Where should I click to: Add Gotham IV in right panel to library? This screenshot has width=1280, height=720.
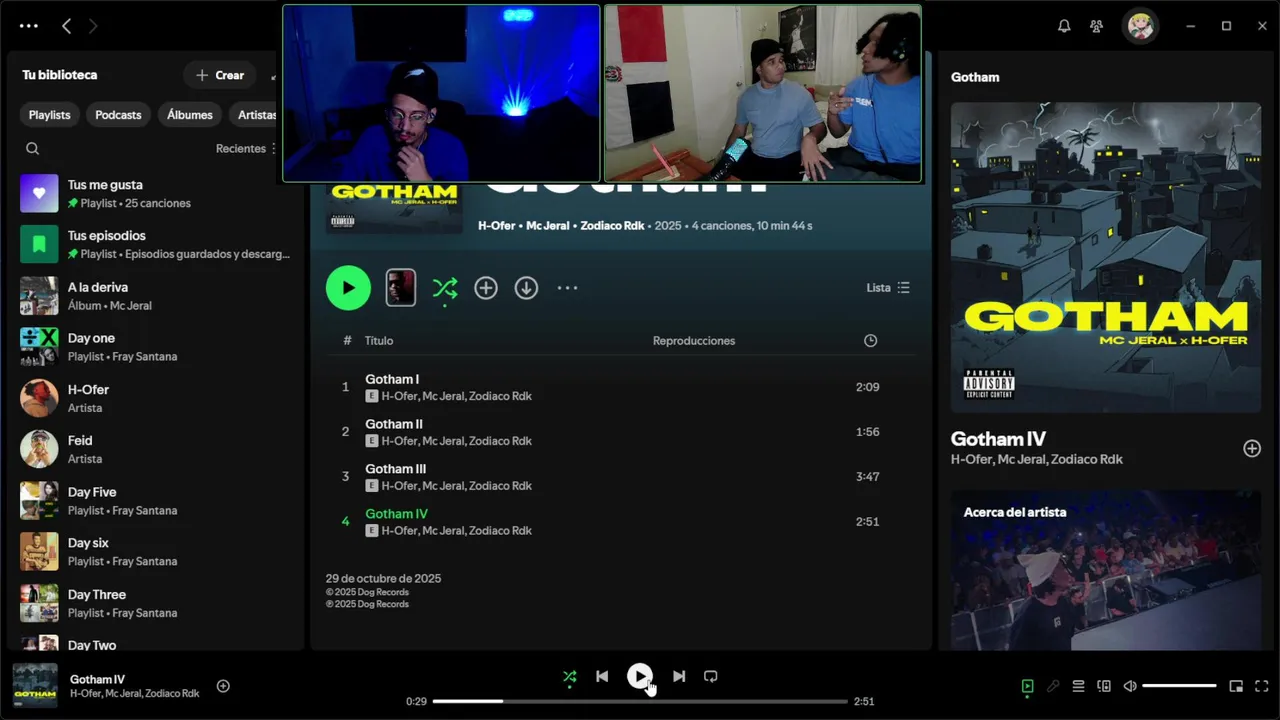click(1252, 448)
